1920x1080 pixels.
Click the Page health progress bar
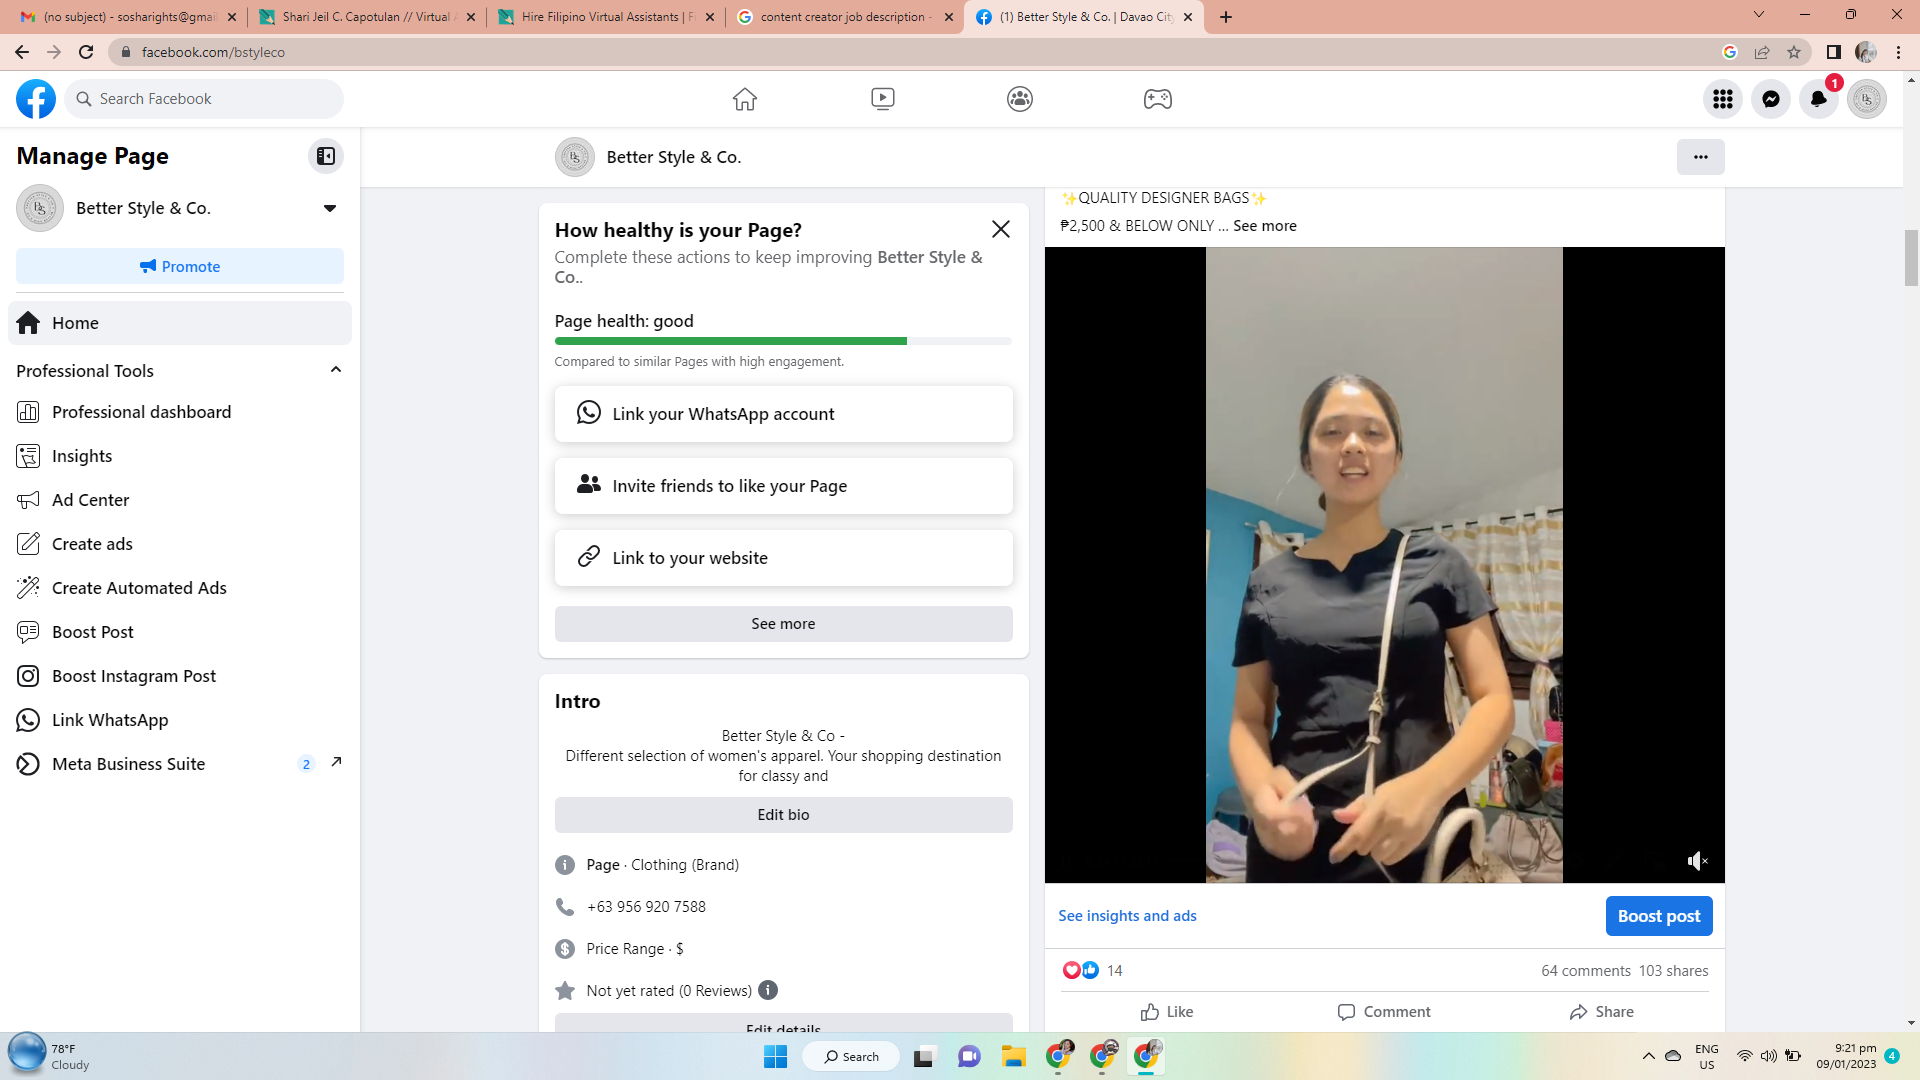pyautogui.click(x=783, y=341)
